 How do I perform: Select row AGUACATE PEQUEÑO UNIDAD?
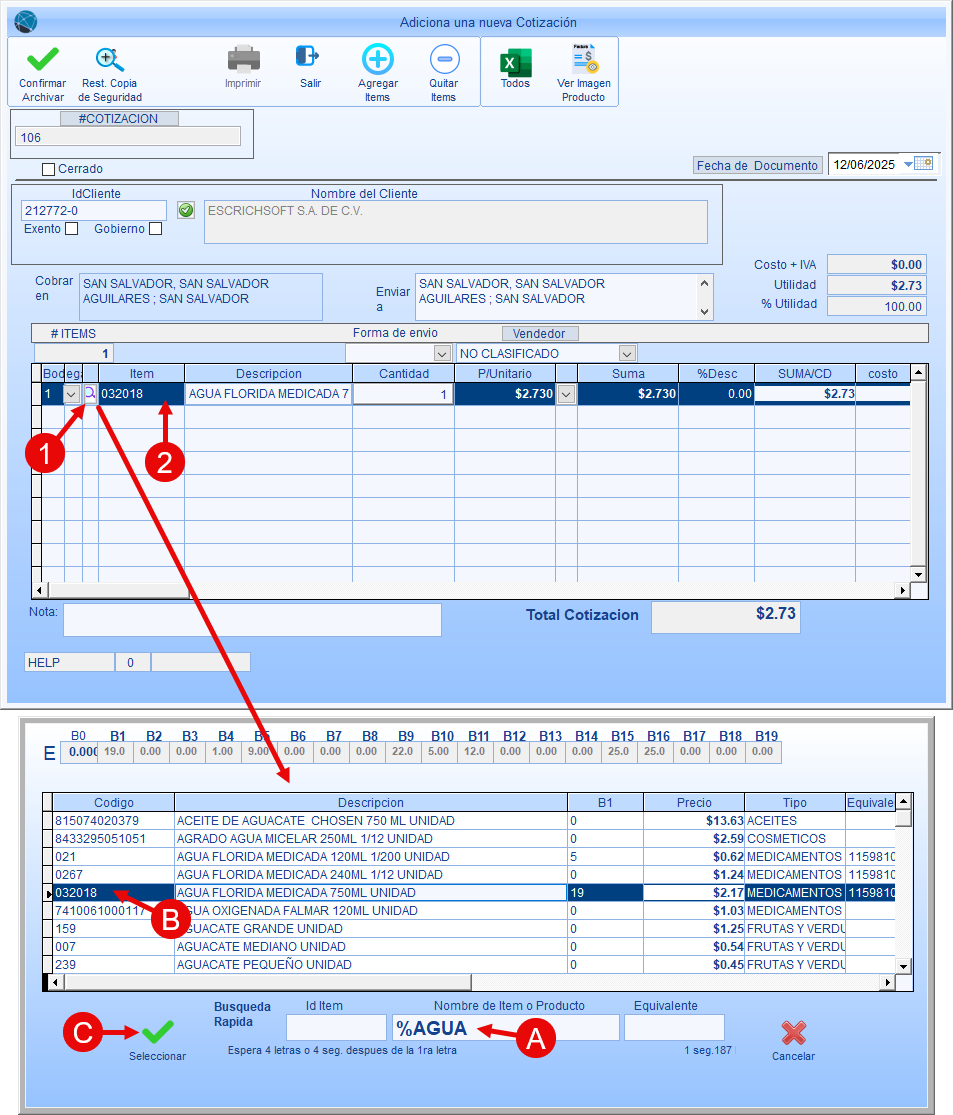(474, 965)
